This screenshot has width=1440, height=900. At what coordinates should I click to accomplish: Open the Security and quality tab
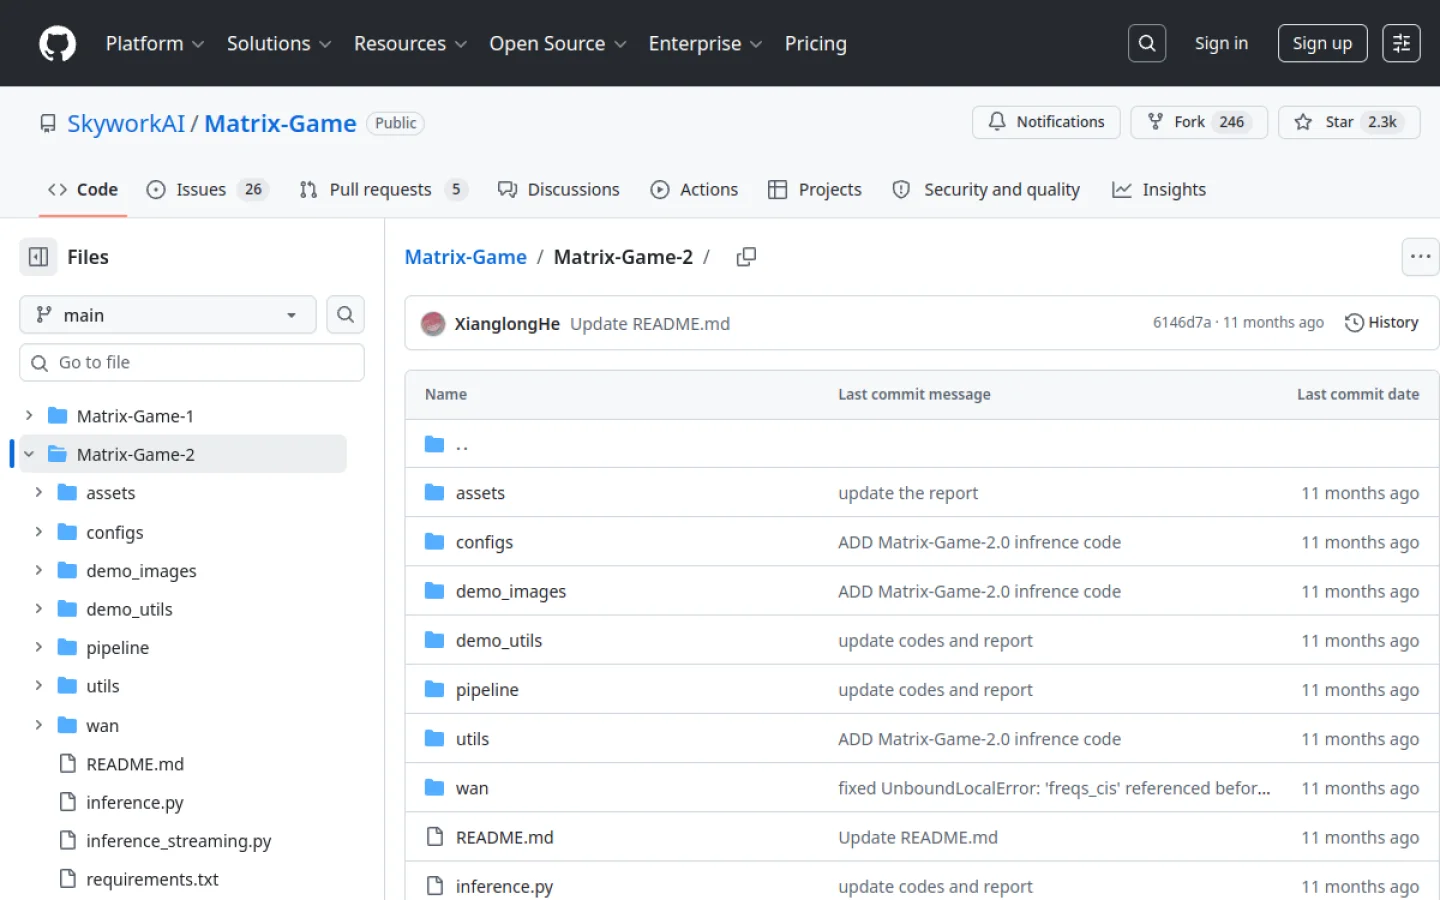coord(987,190)
